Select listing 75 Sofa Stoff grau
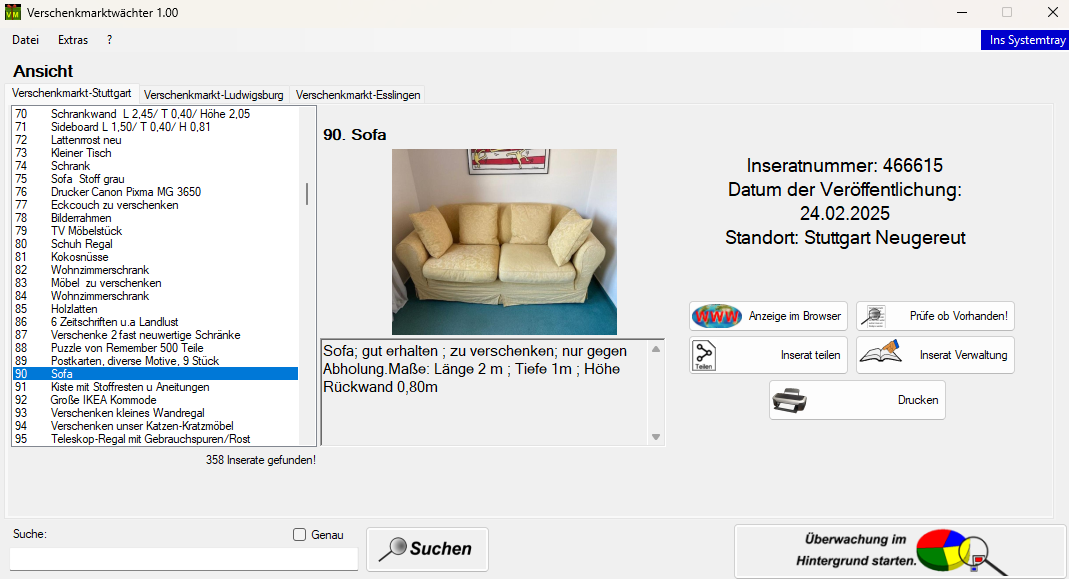 [x=155, y=179]
